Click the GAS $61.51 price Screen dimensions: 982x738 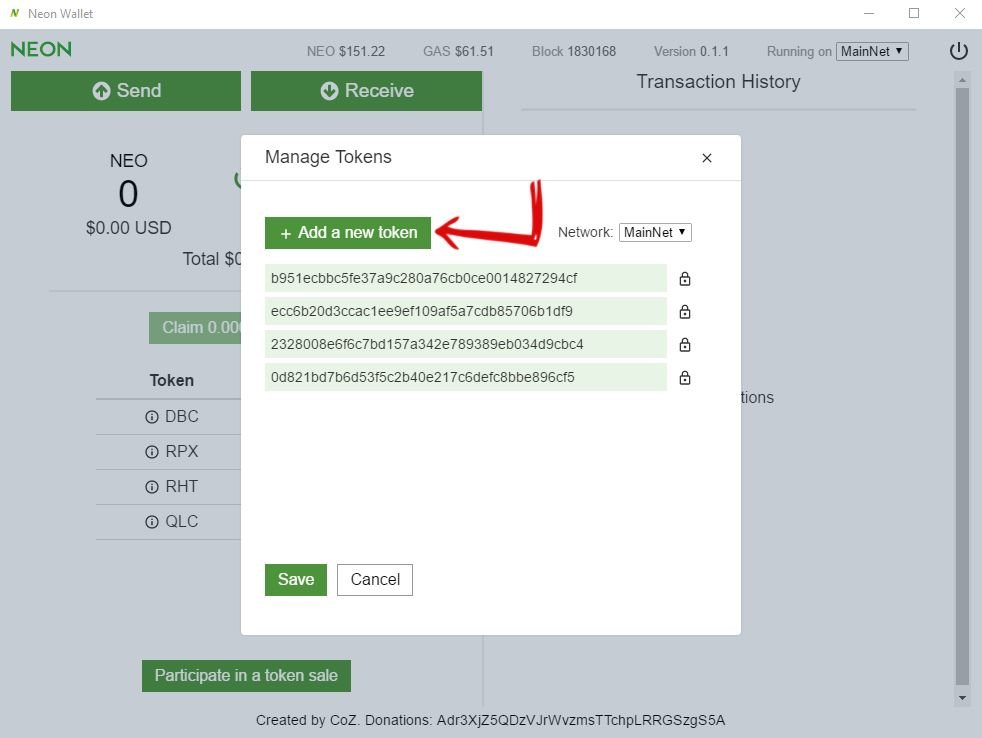[458, 51]
